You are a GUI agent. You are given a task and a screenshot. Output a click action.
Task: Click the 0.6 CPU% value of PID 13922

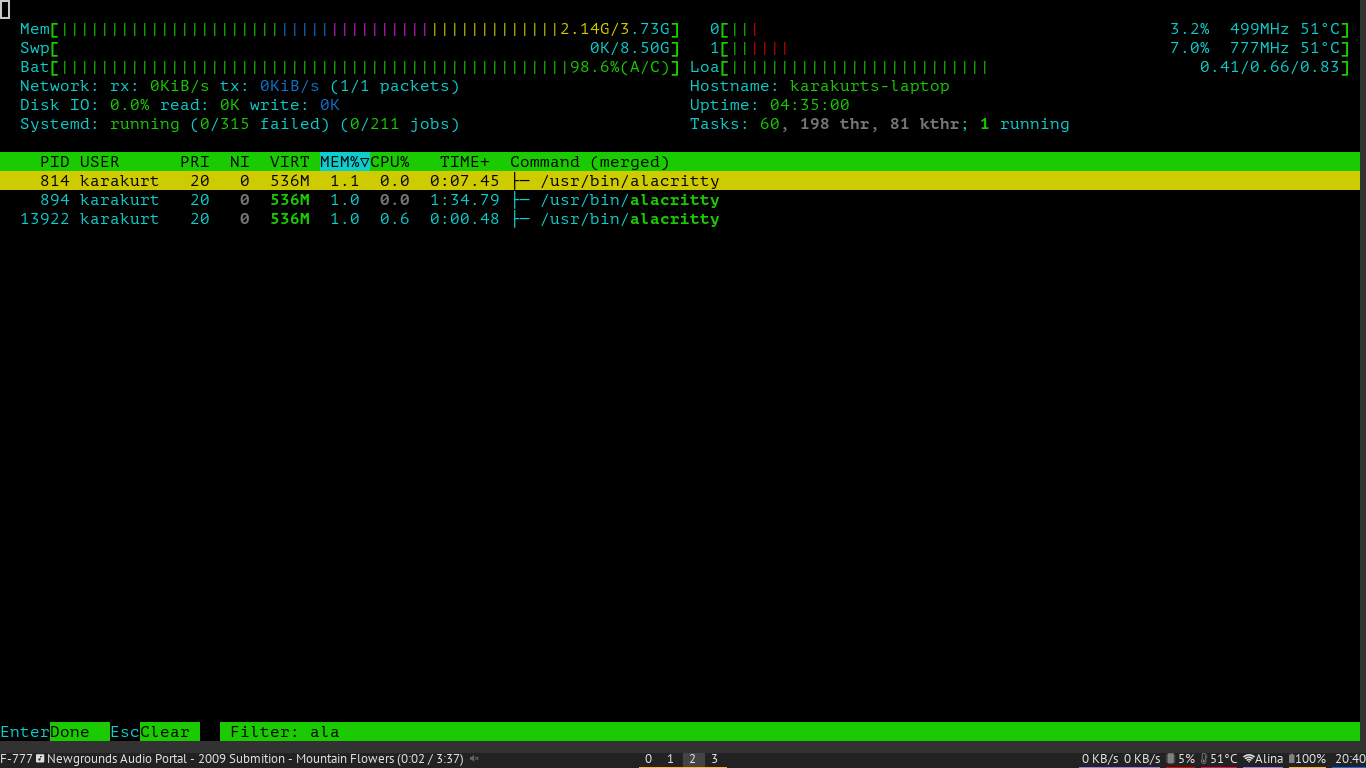[395, 219]
